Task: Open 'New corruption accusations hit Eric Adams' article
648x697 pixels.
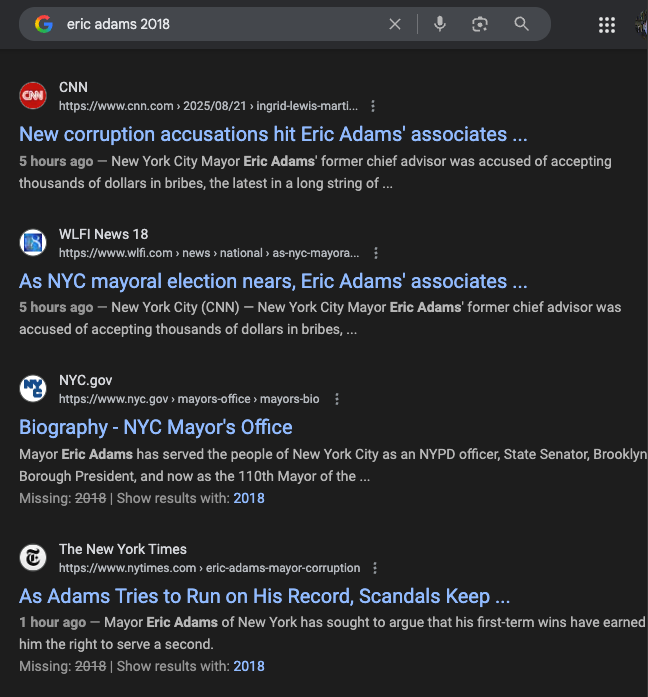Action: 273,134
